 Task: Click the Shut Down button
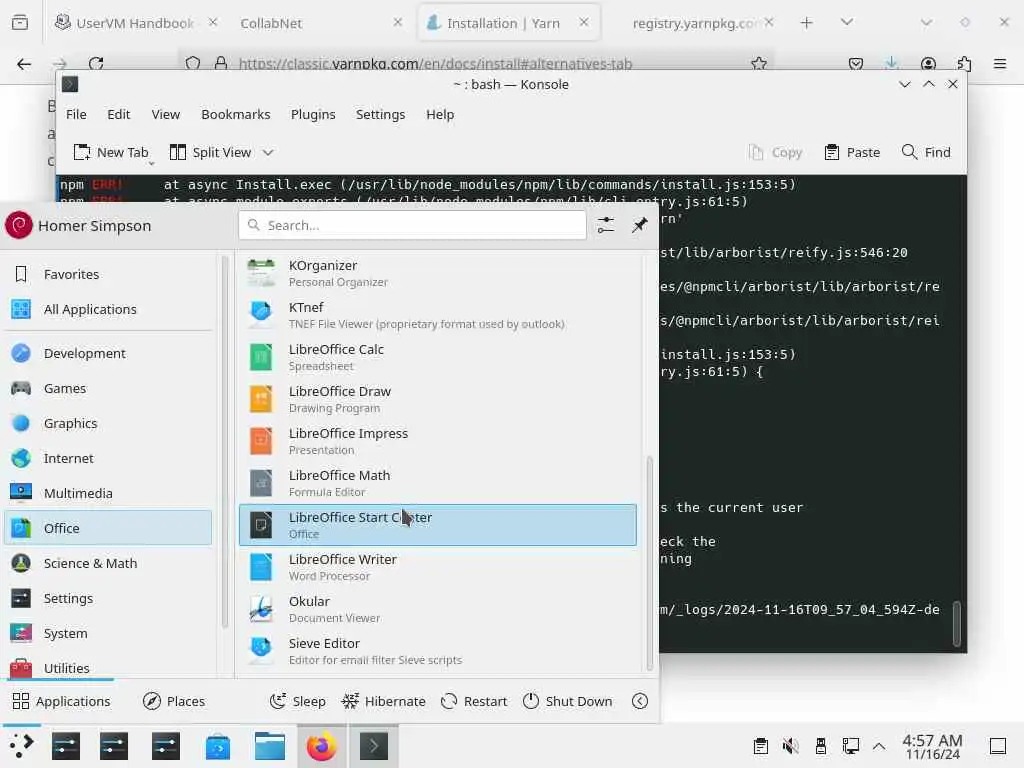click(568, 701)
